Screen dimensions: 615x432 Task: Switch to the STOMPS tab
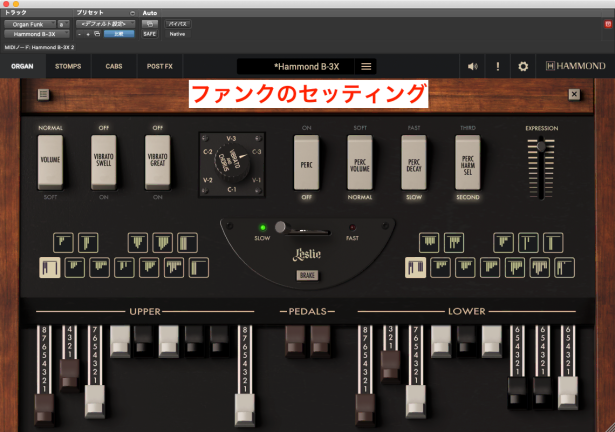pyautogui.click(x=67, y=66)
